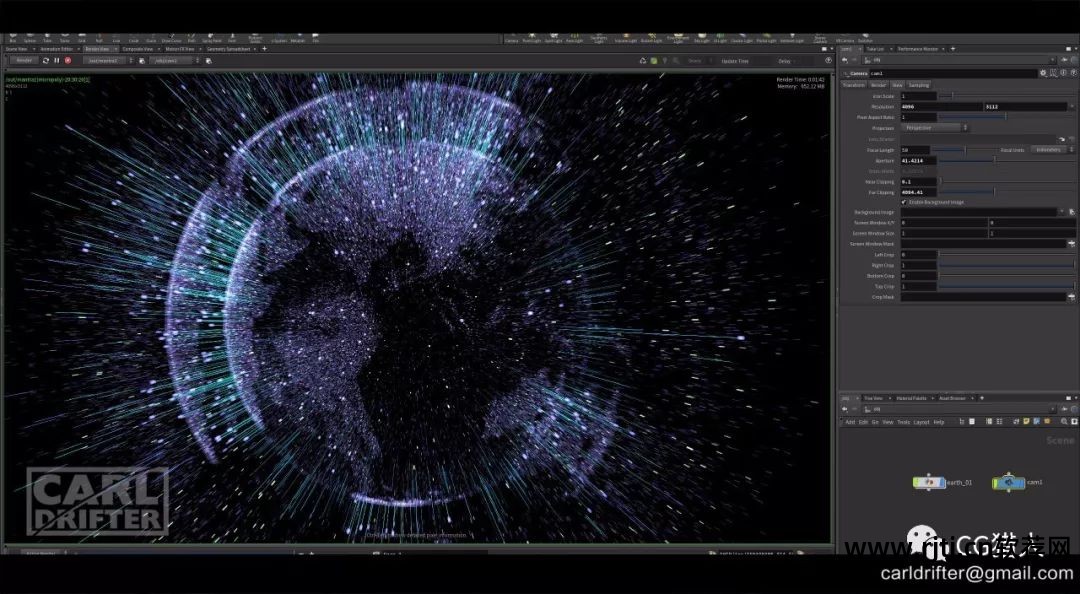1080x594 pixels.
Task: Adjust the Far Clipping slider
Action: click(x=1006, y=192)
